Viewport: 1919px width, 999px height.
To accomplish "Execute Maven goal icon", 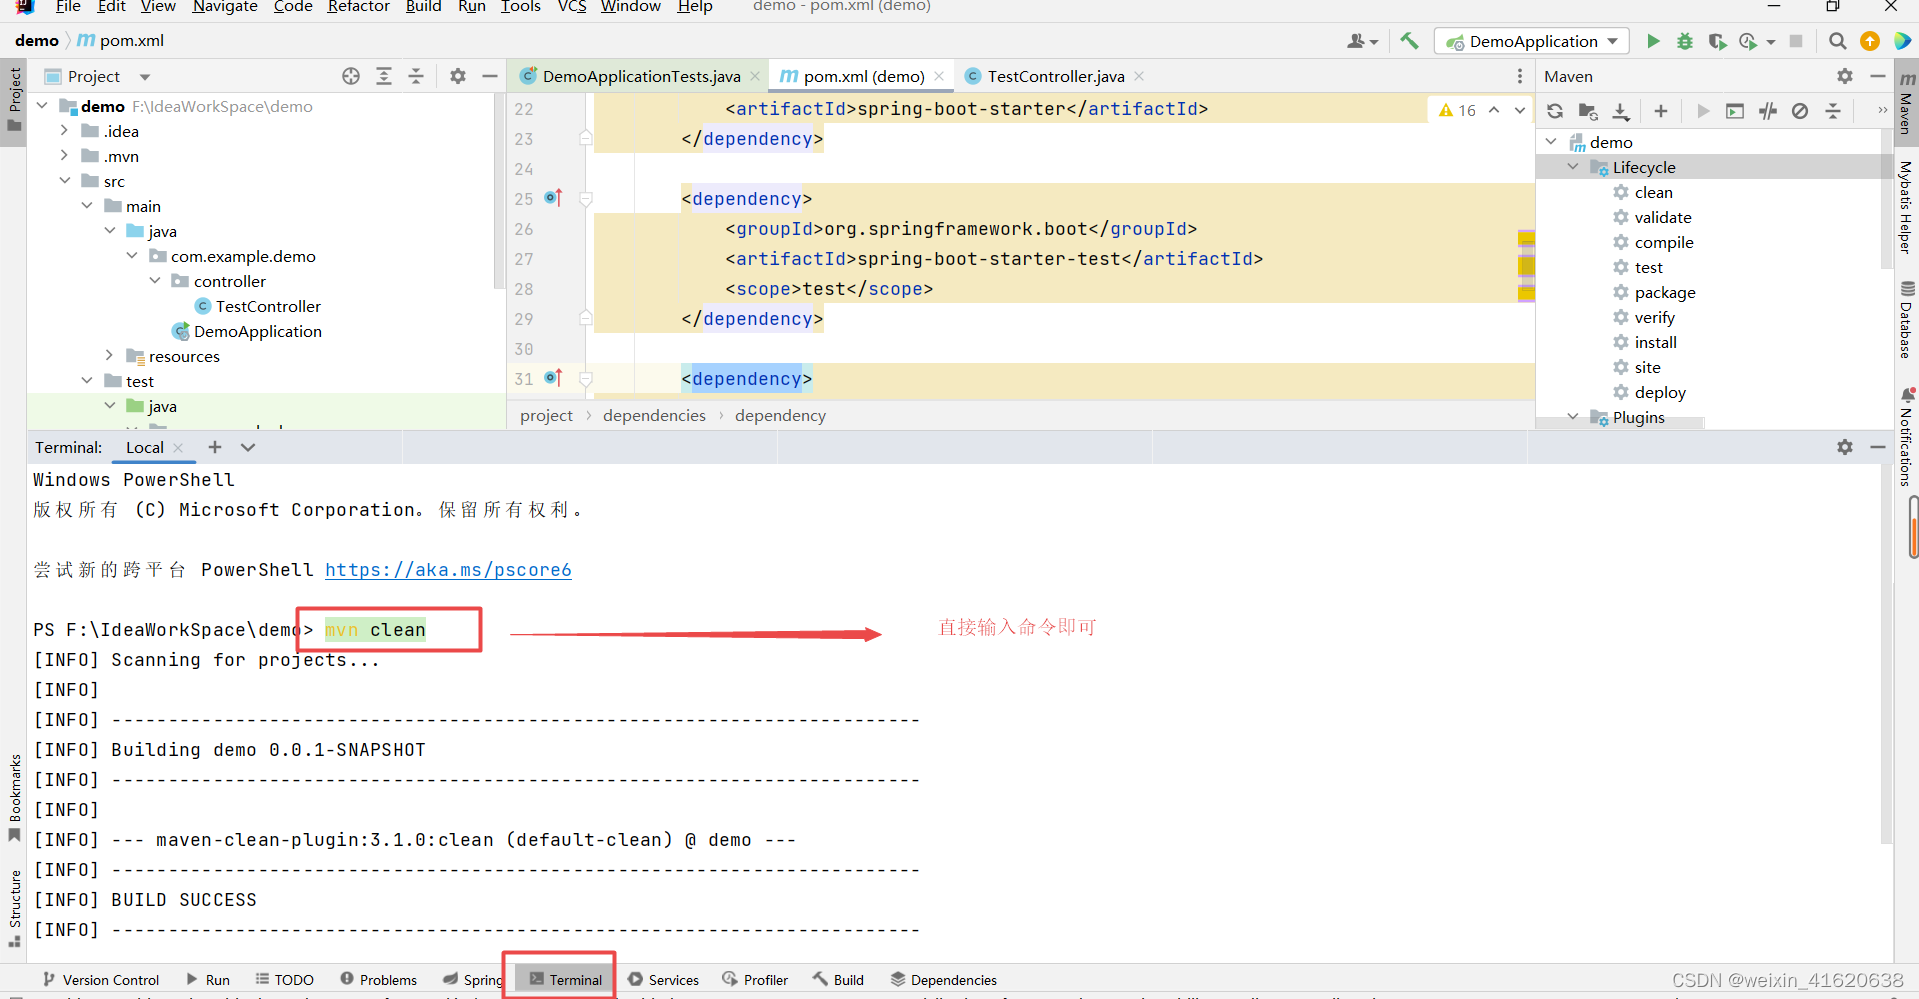I will pos(1735,111).
